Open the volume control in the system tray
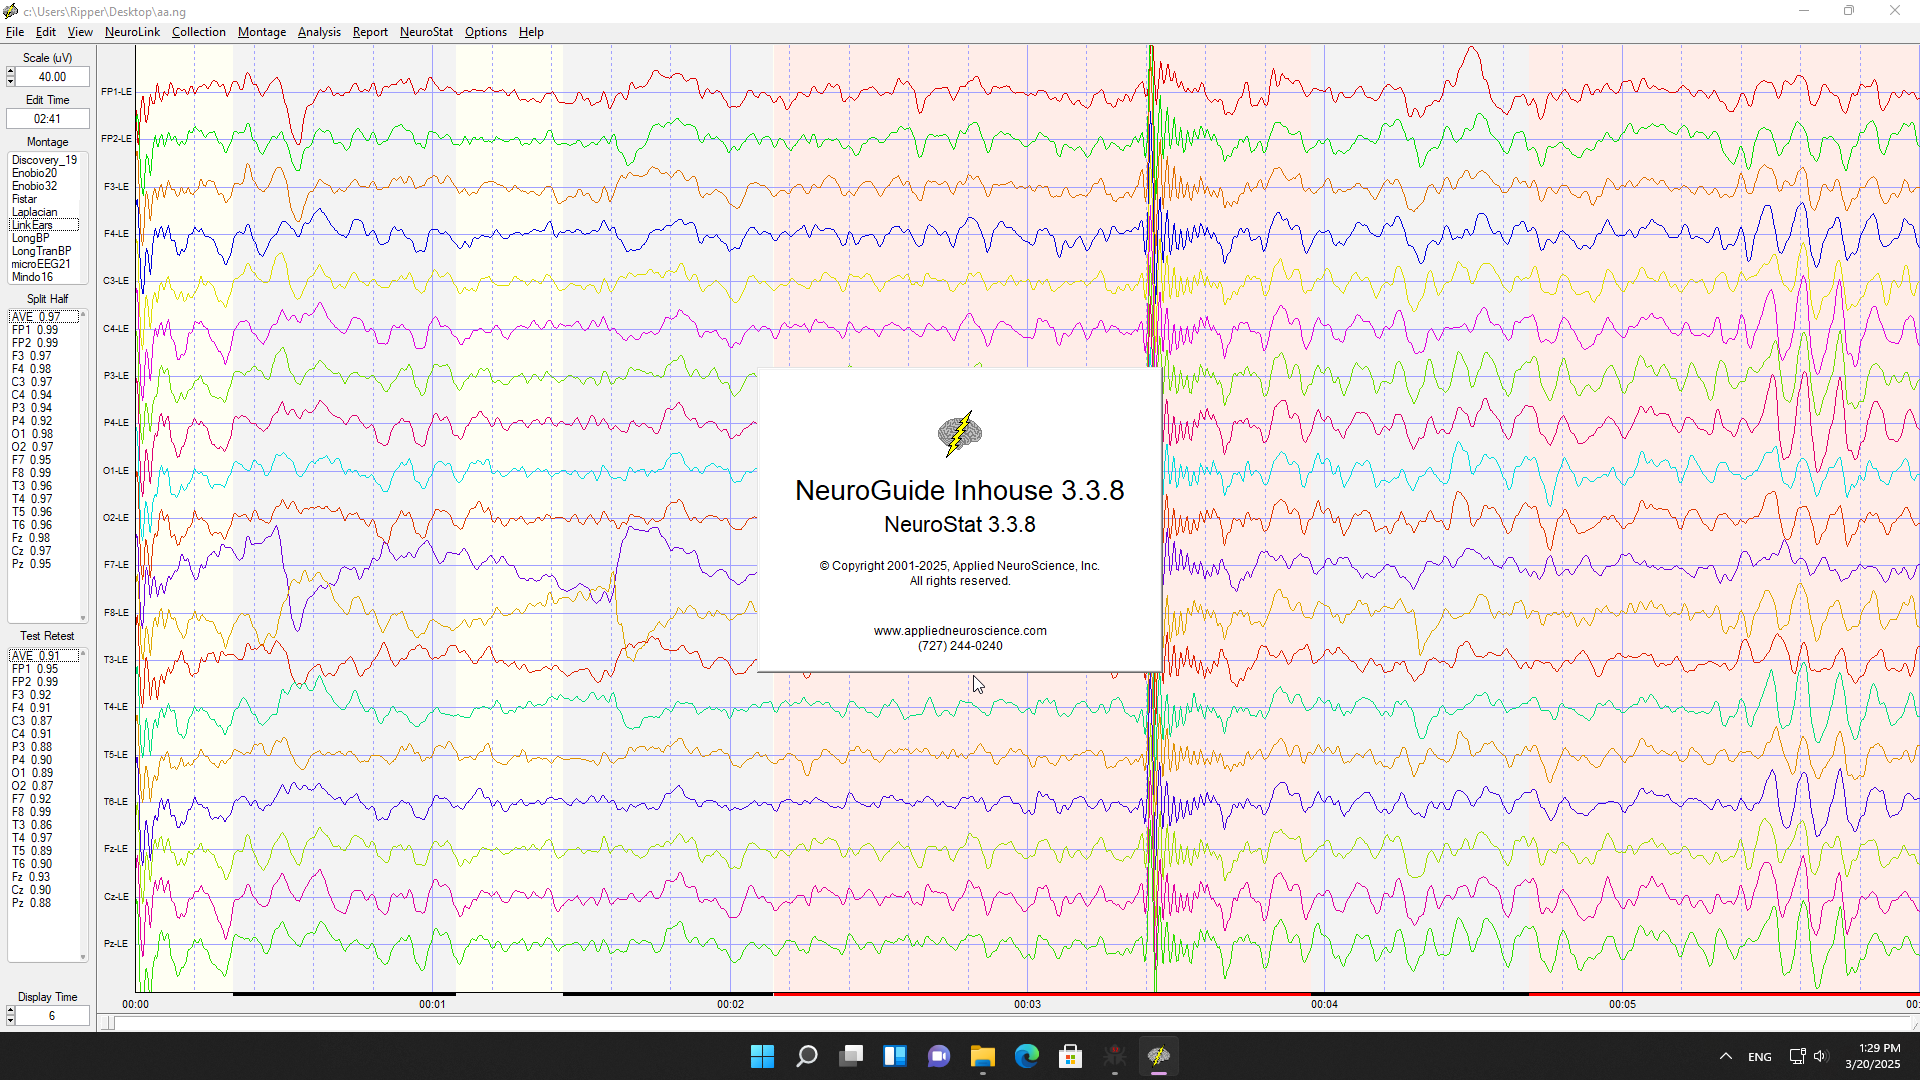The height and width of the screenshot is (1080, 1920). (1820, 1056)
